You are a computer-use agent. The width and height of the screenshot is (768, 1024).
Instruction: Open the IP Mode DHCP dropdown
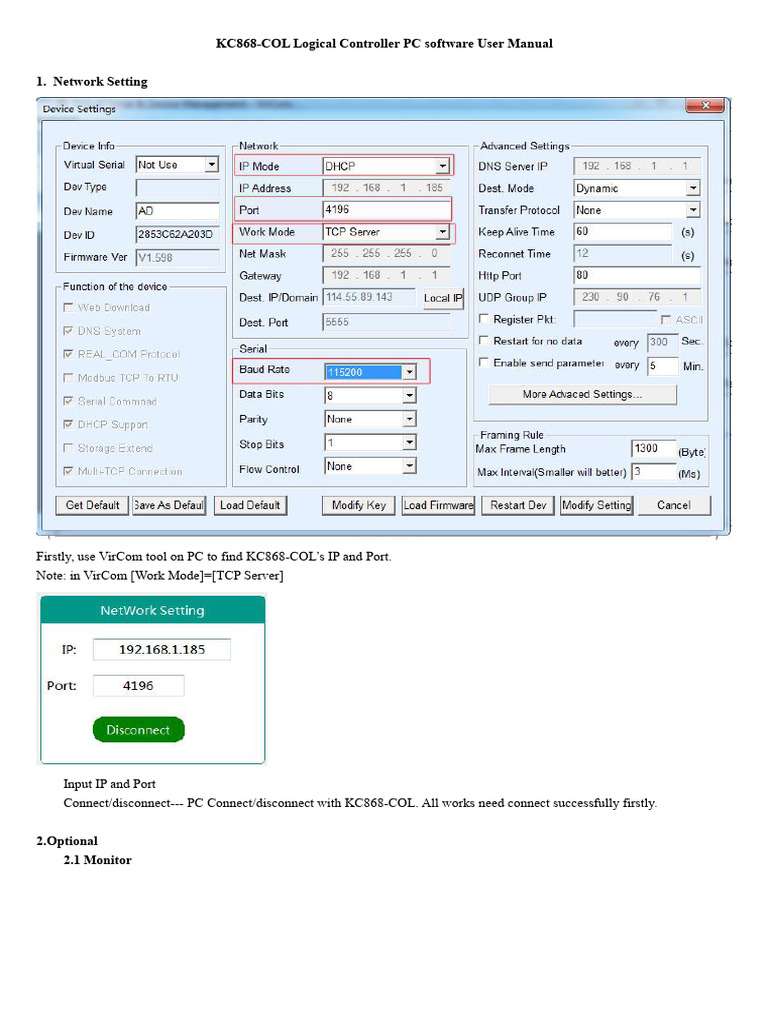[443, 166]
